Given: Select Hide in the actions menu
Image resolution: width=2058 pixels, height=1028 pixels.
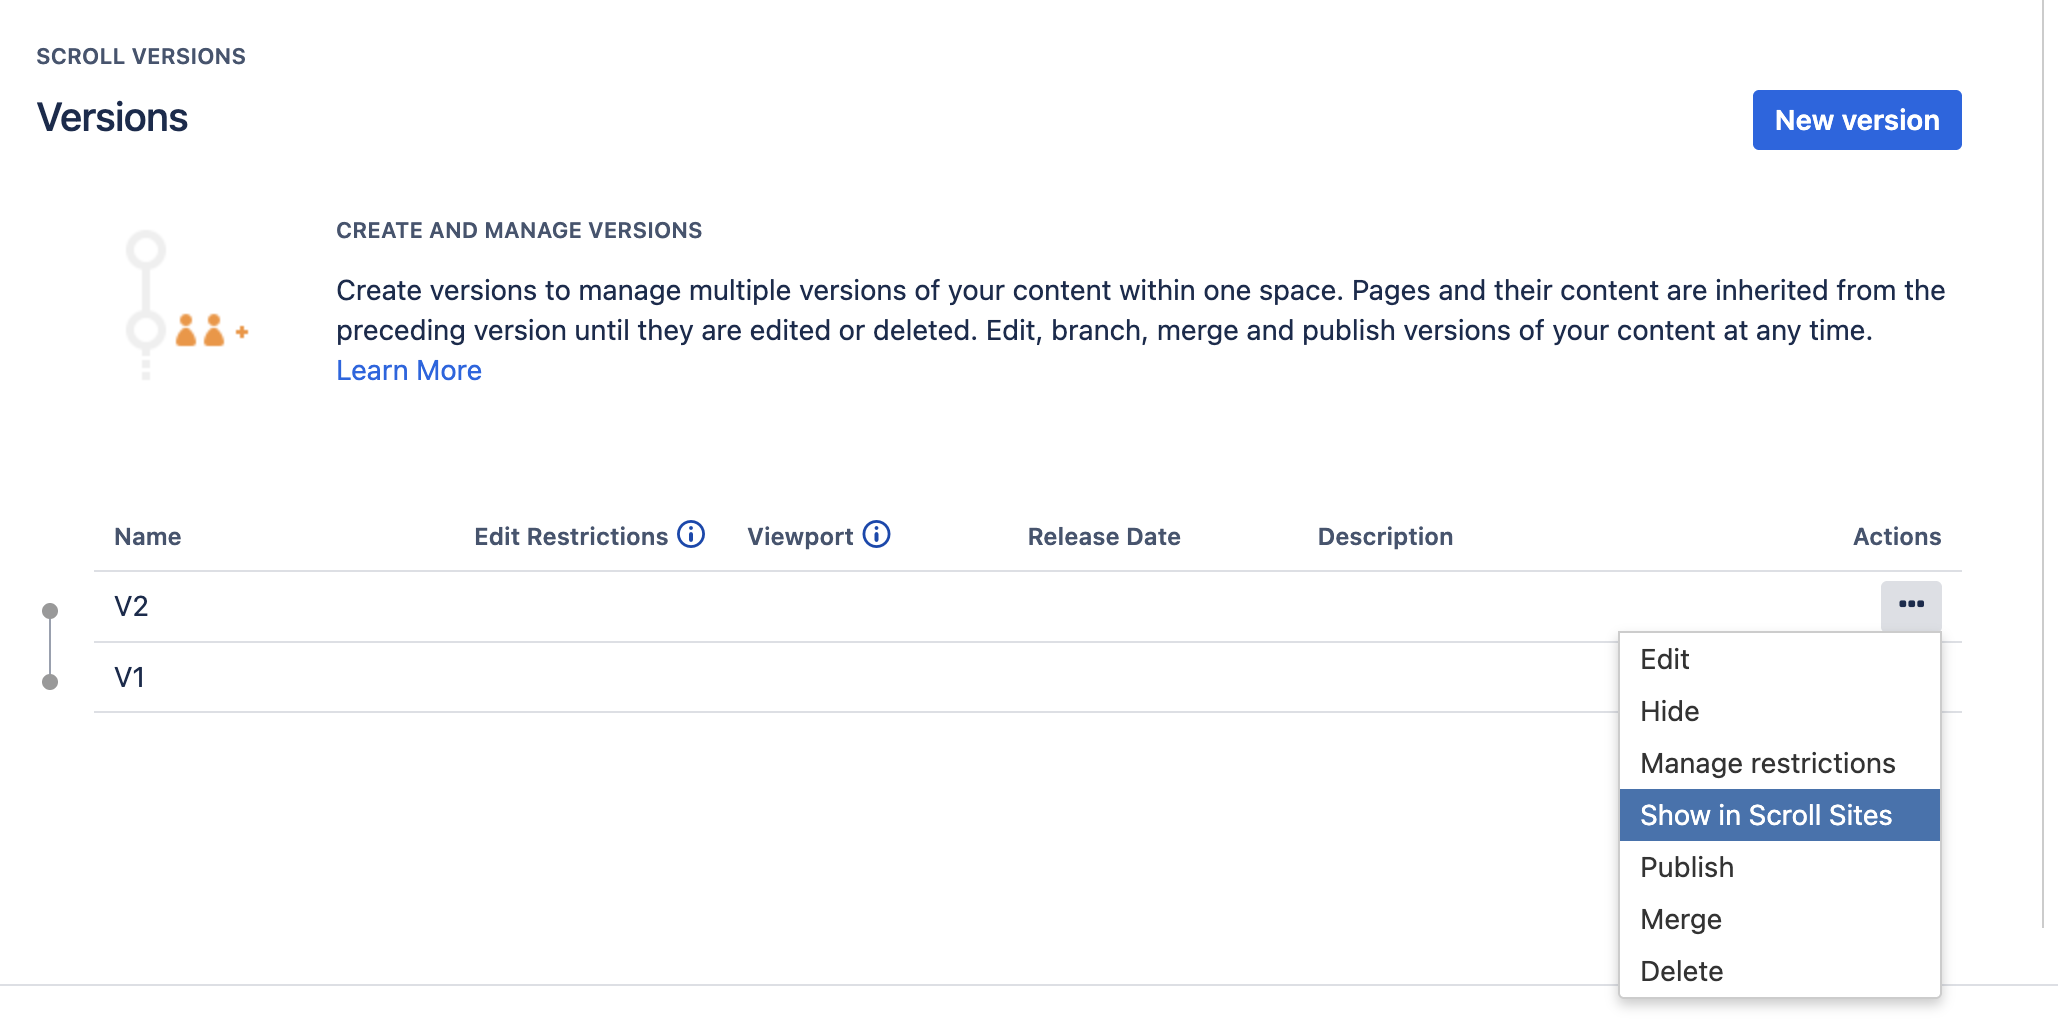Looking at the screenshot, I should pos(1669,712).
